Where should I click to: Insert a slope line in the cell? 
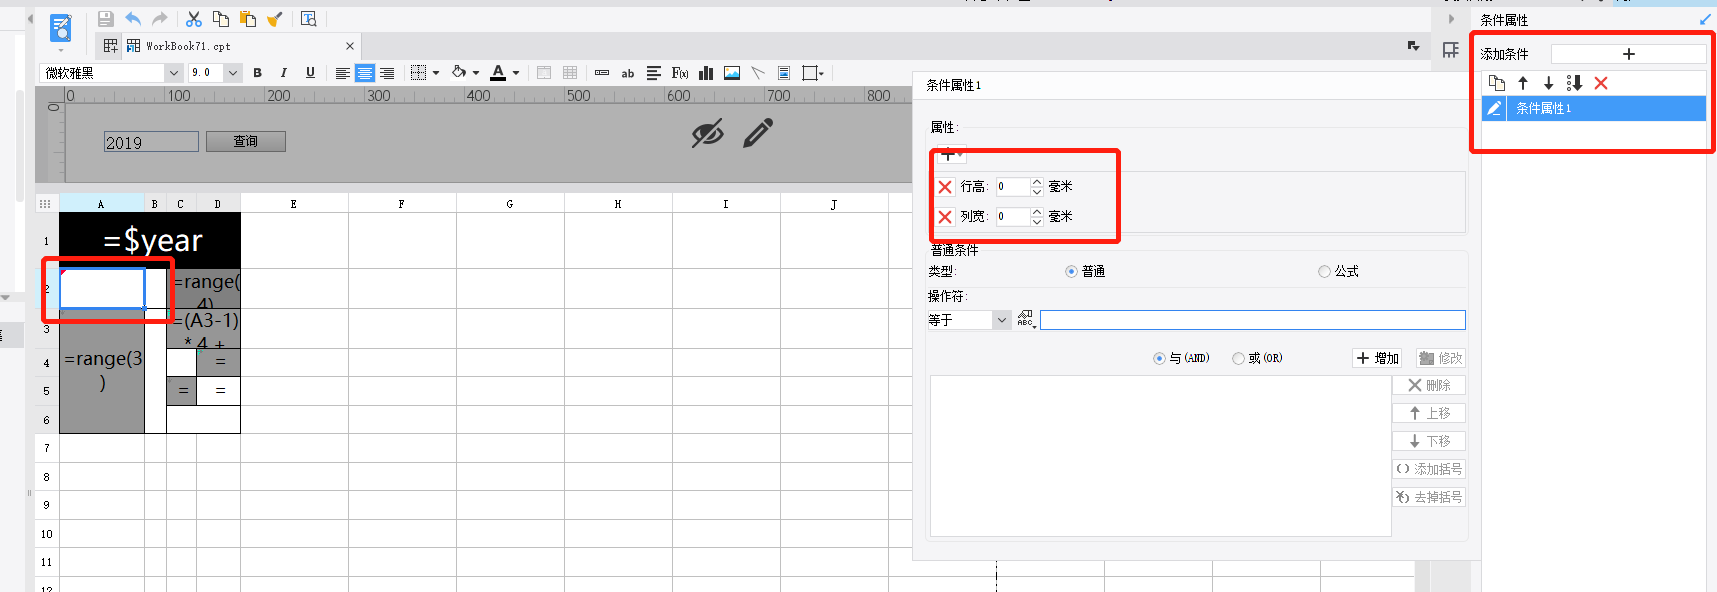[758, 73]
